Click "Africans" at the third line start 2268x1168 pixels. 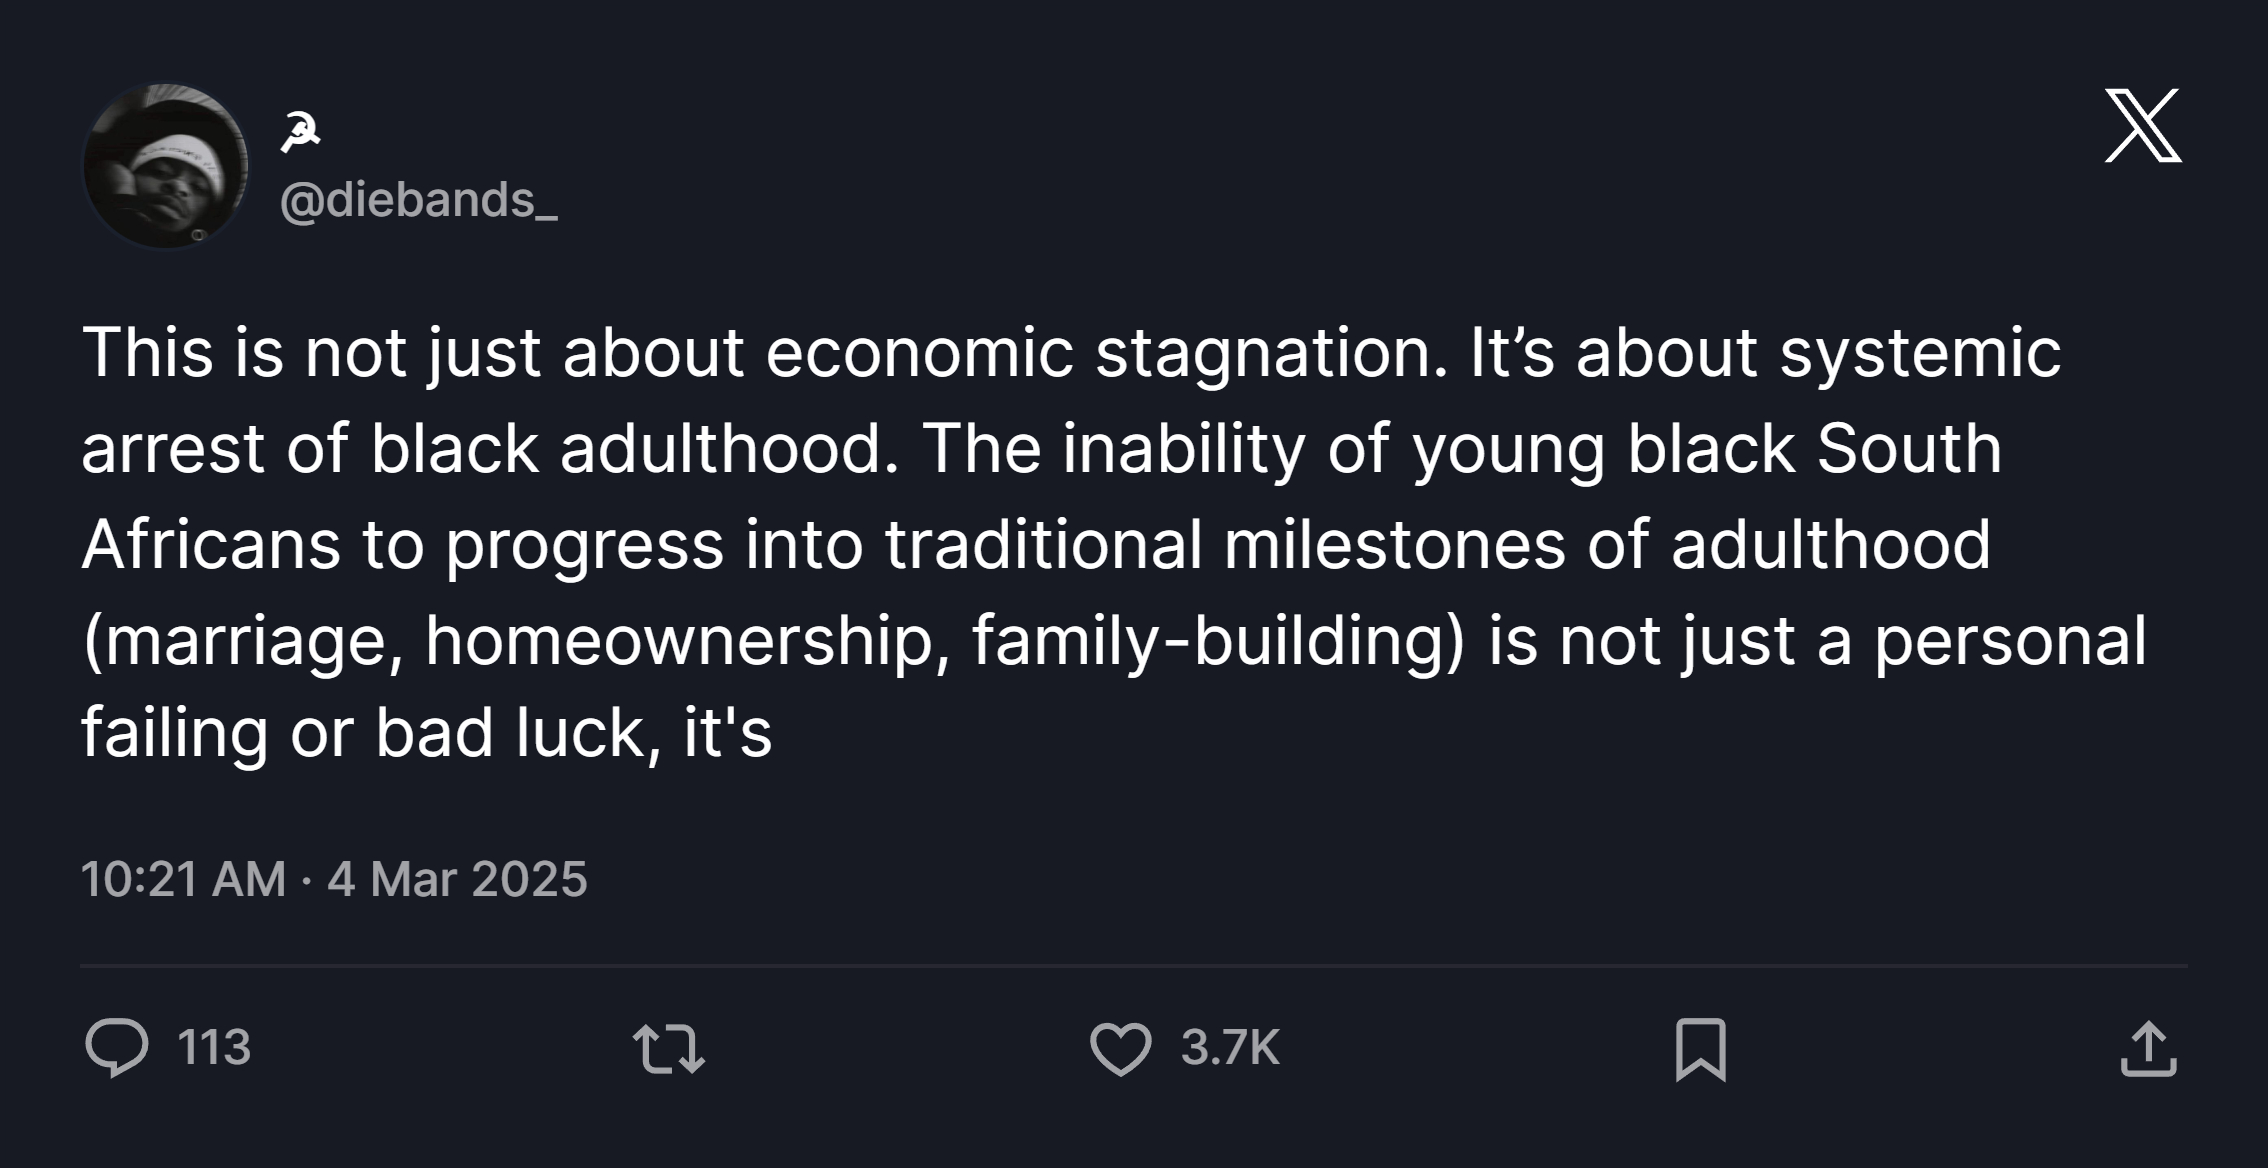[x=210, y=545]
